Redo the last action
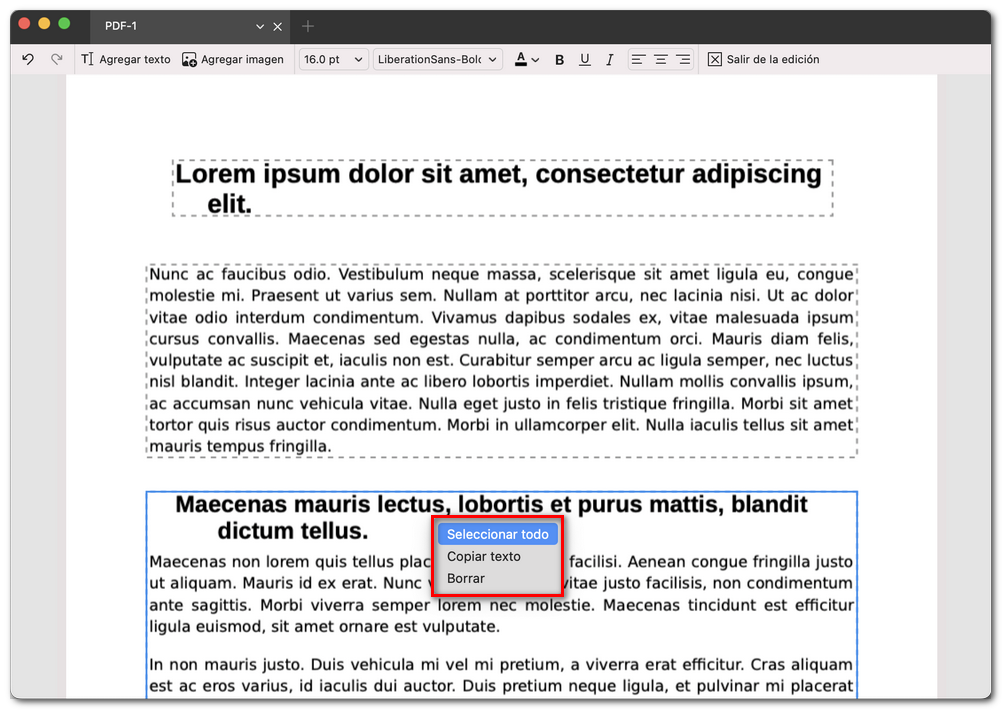Screen dimensions: 1002x710 click(x=56, y=59)
